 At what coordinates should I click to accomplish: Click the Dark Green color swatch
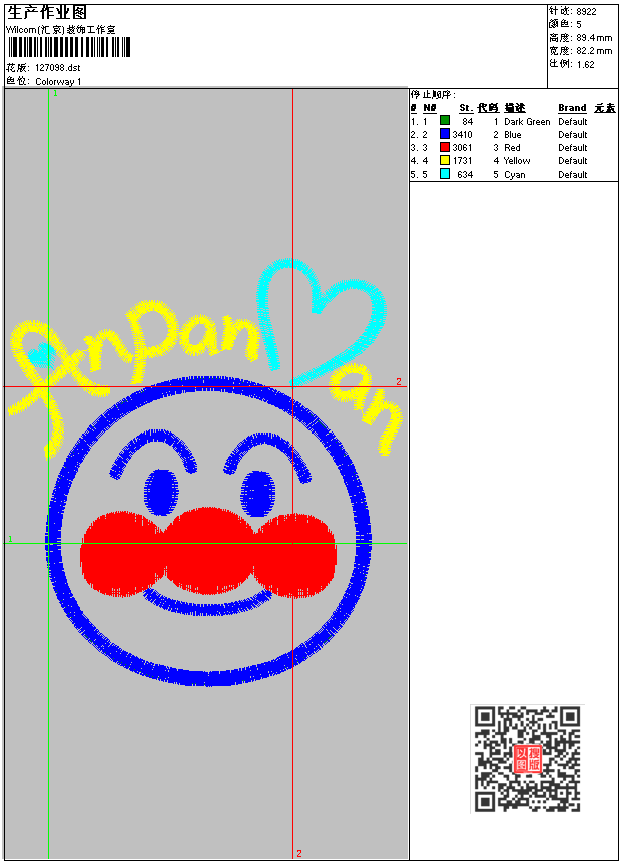pos(445,121)
